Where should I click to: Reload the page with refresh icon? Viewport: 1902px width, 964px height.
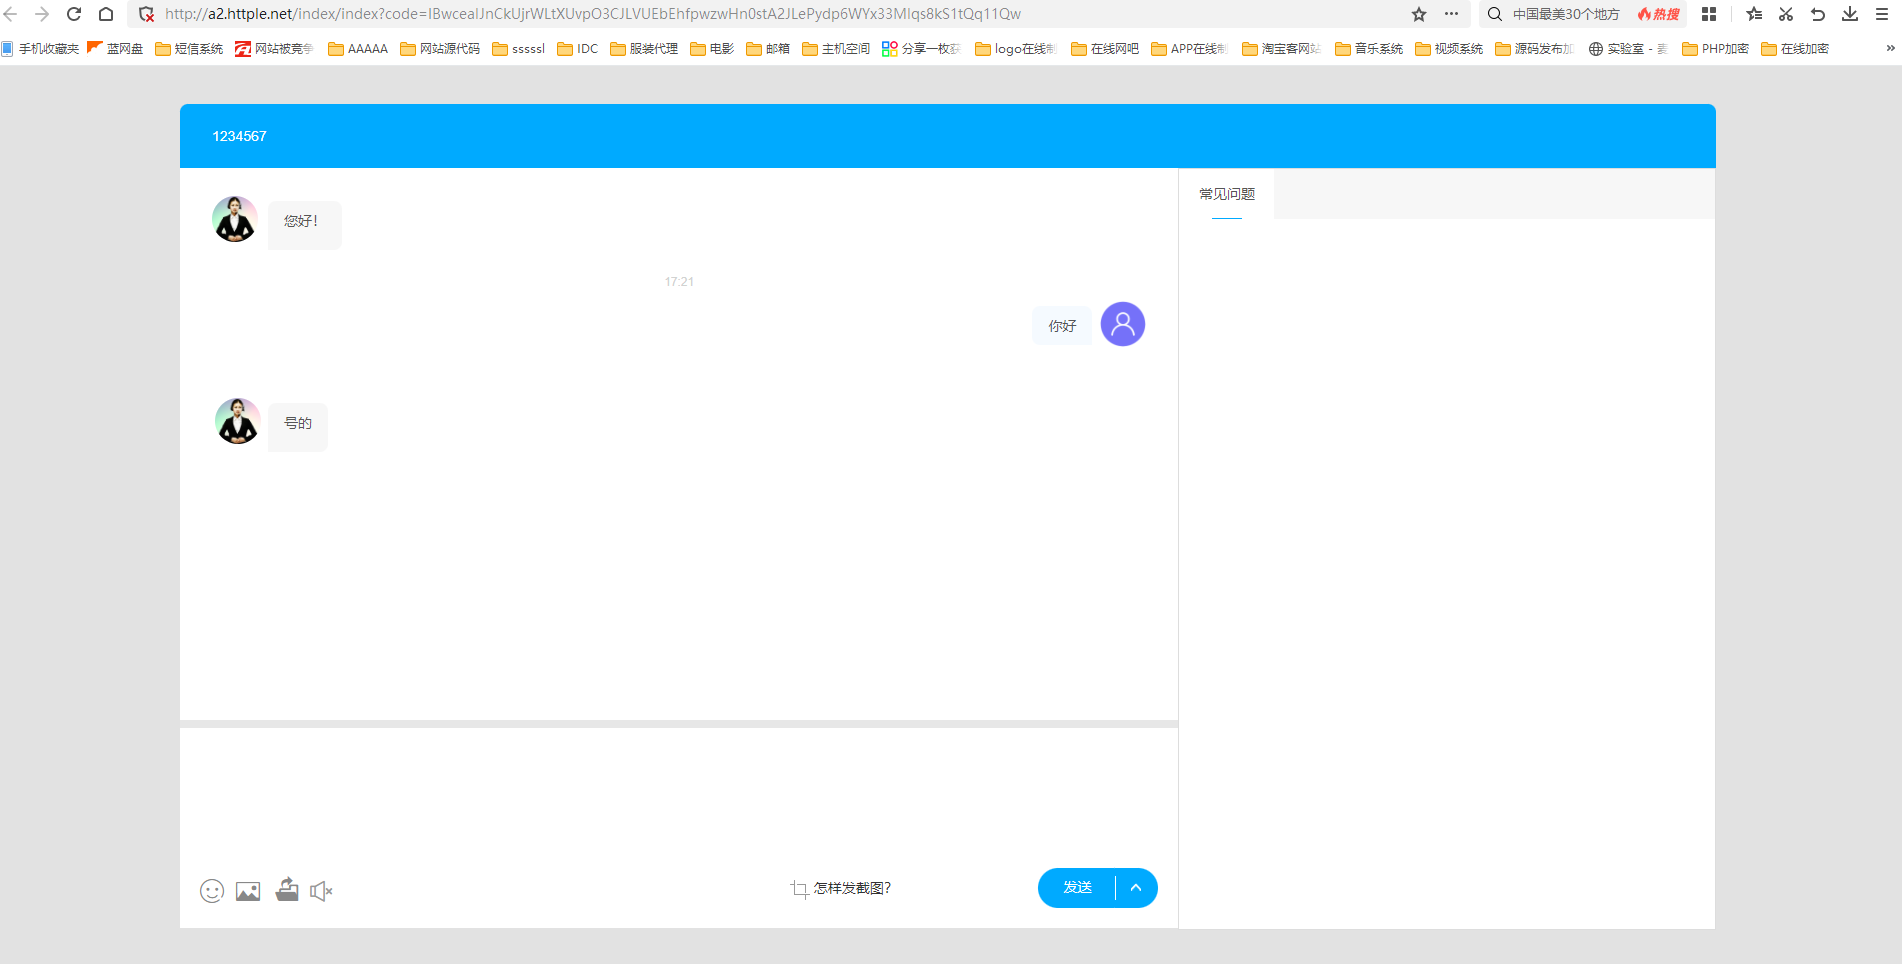(74, 14)
